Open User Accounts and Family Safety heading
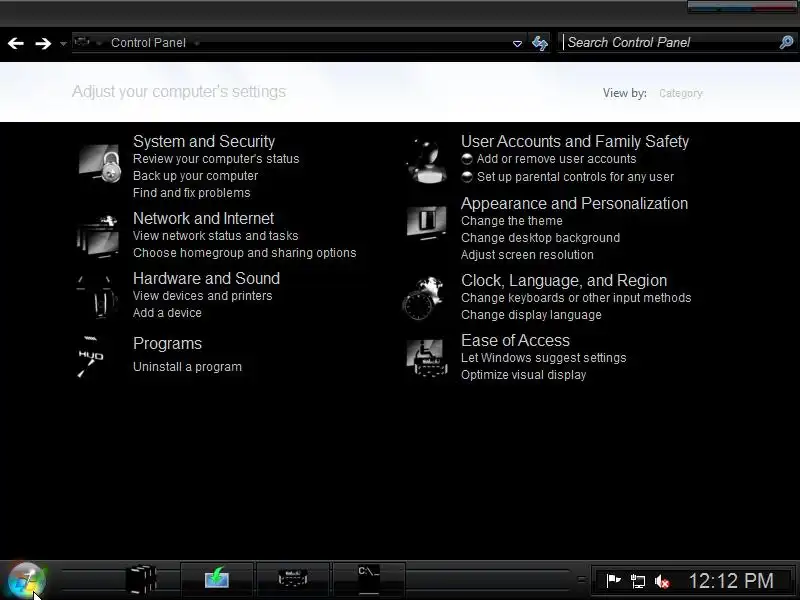Viewport: 800px width, 600px height. click(x=575, y=141)
